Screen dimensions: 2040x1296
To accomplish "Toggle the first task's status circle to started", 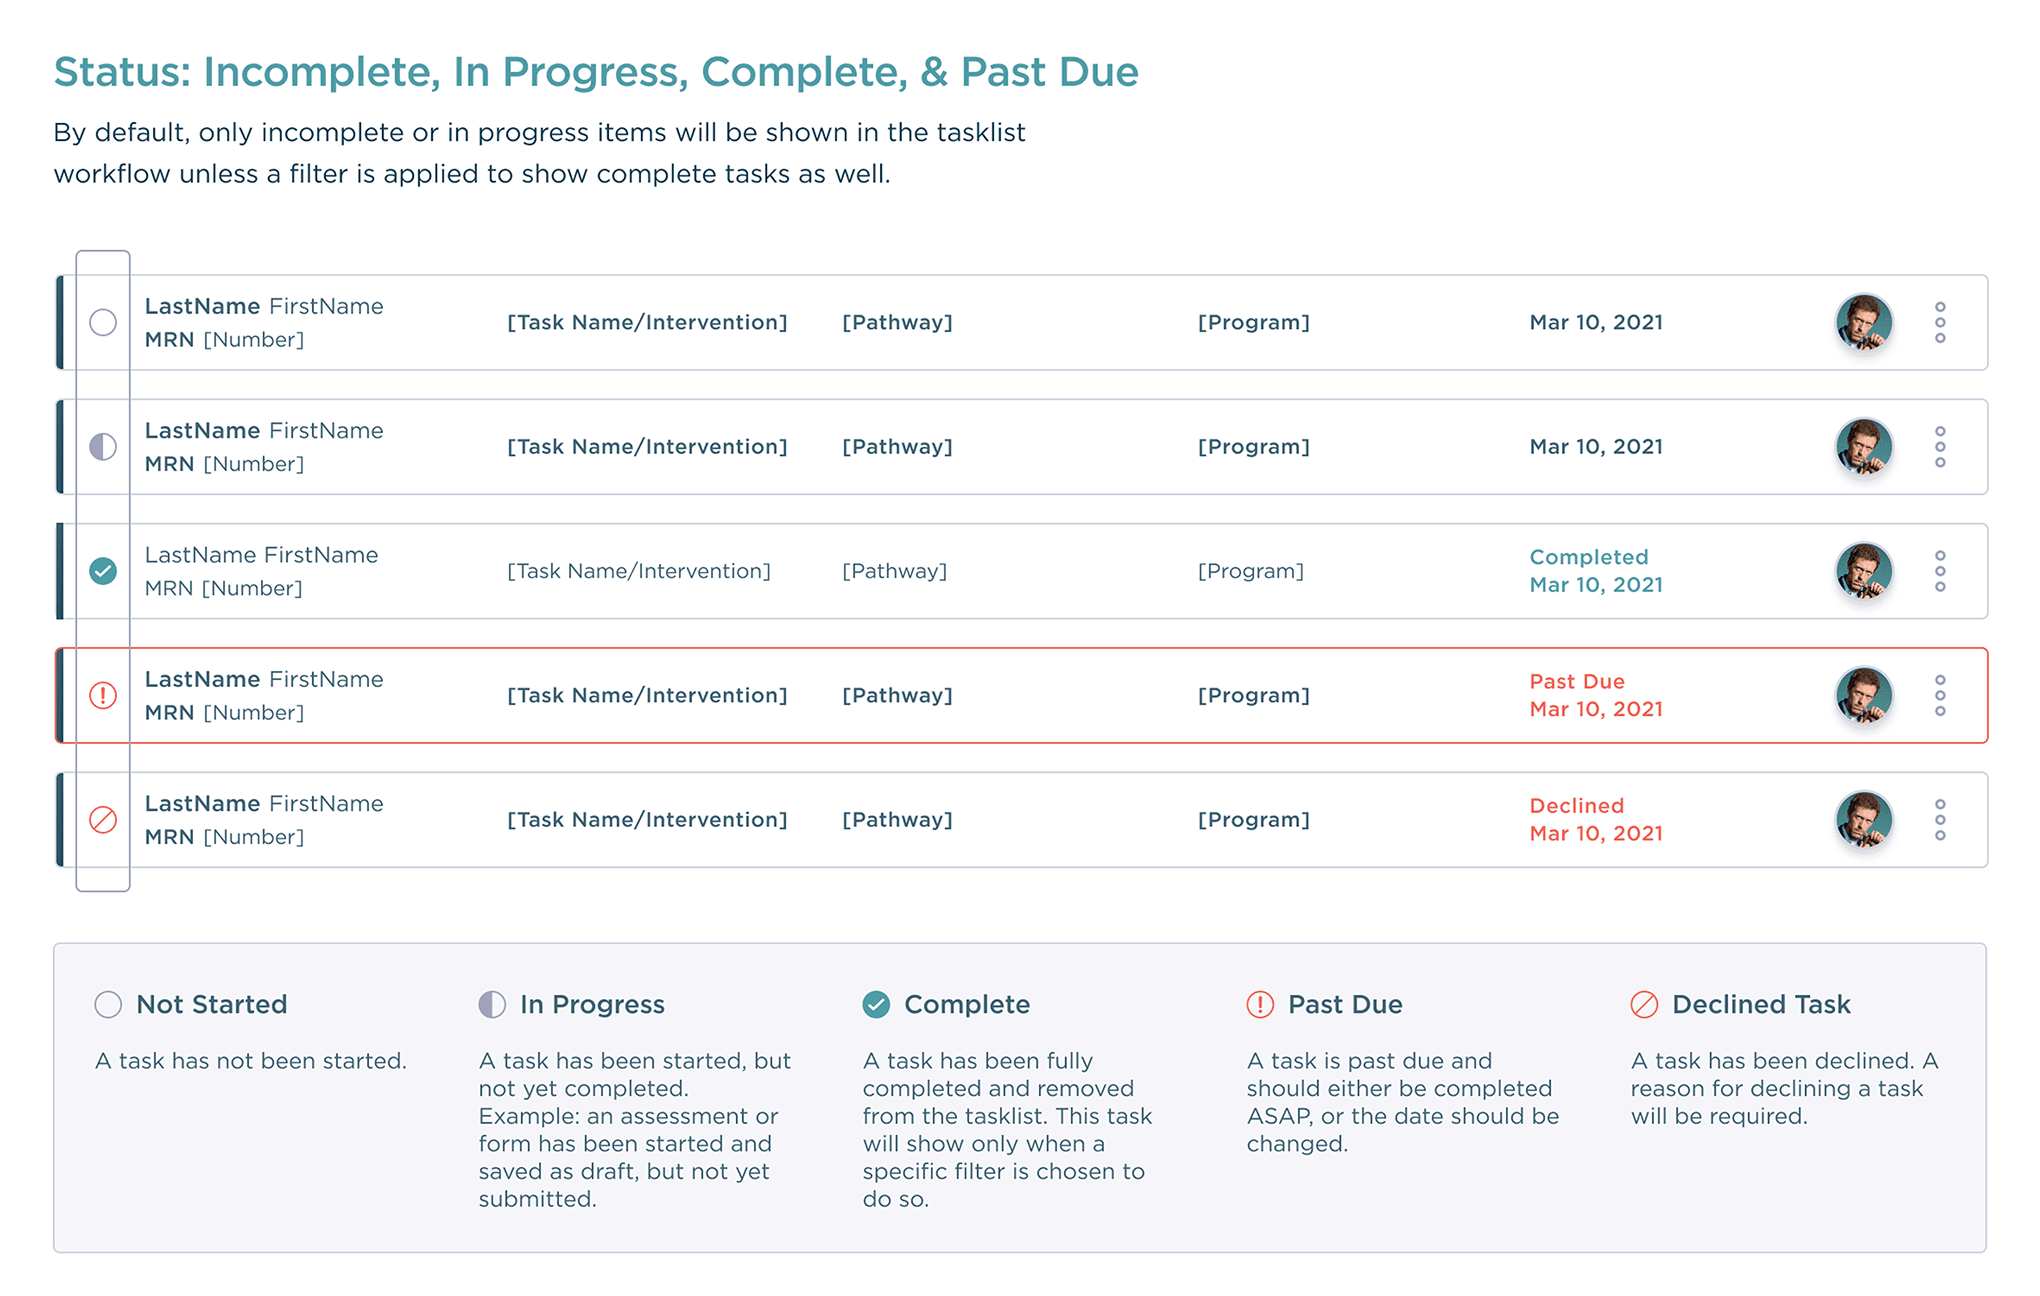I will pos(103,322).
